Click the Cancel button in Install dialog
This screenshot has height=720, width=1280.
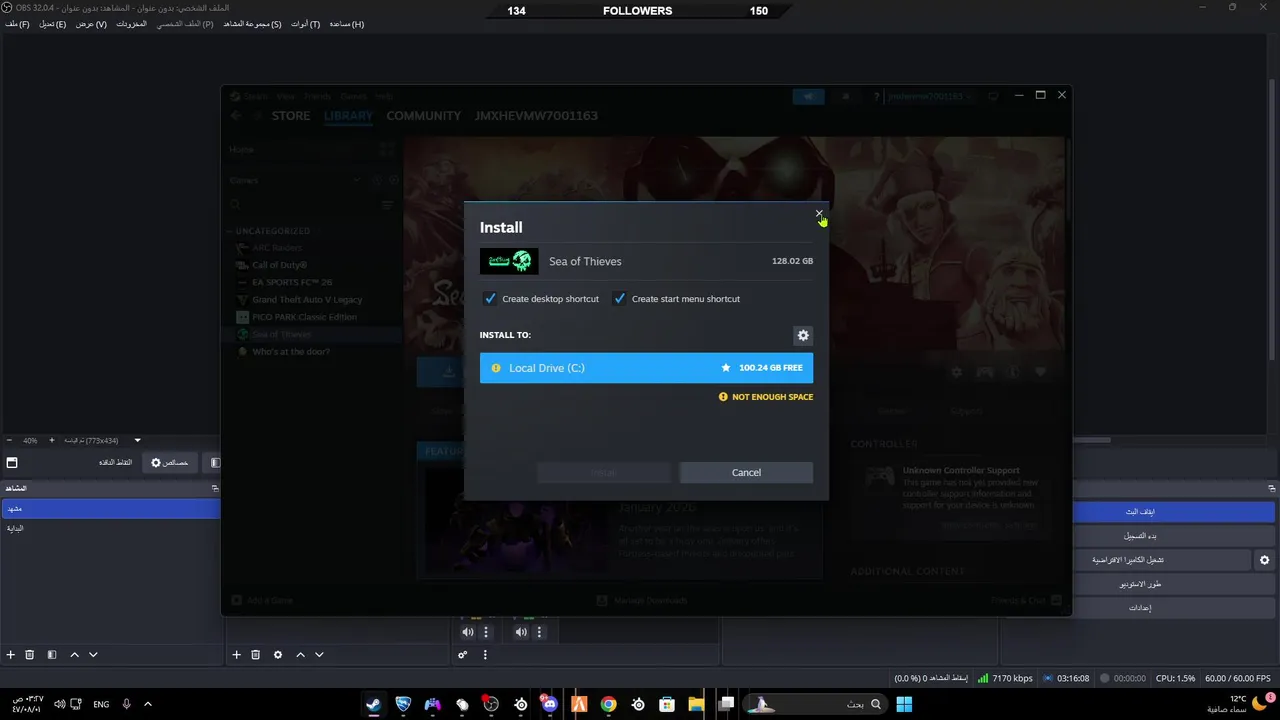tap(746, 472)
